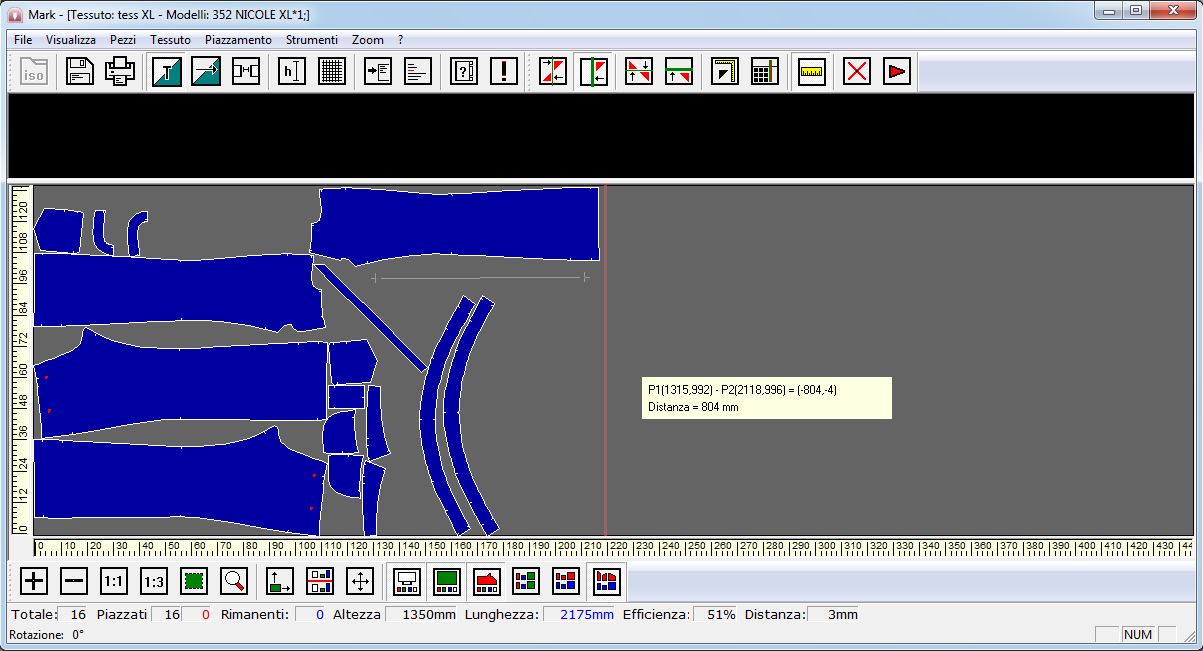Open the Tessuto menu
The height and width of the screenshot is (651, 1203).
(x=170, y=40)
